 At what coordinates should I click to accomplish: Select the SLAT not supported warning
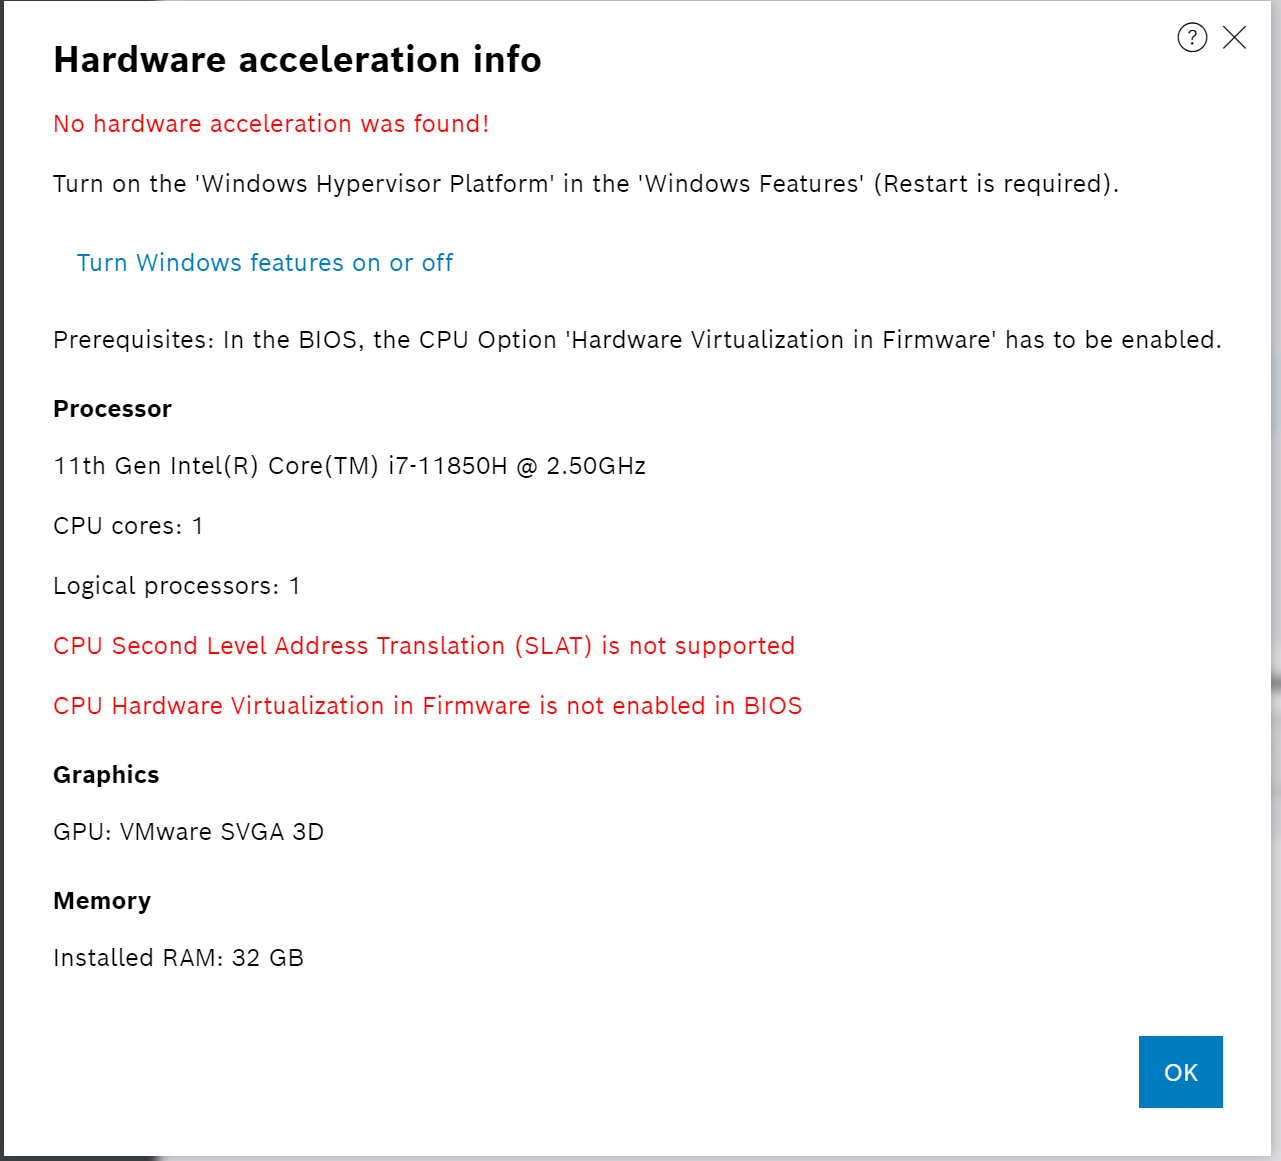(424, 646)
